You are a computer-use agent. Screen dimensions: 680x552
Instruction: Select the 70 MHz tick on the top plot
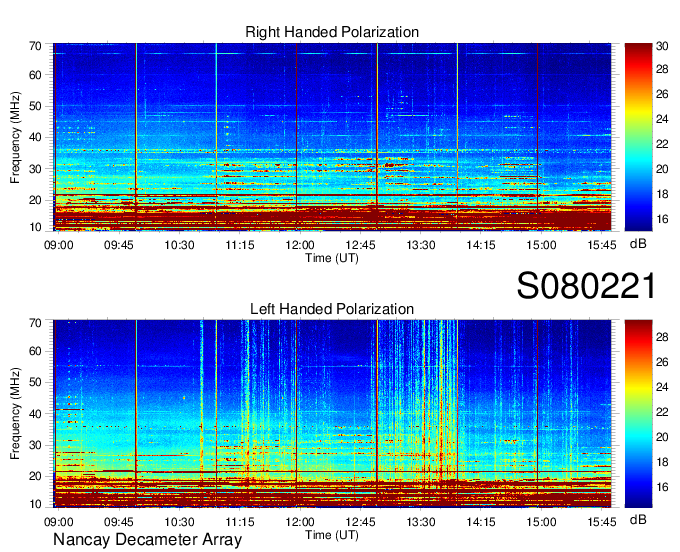coord(35,46)
